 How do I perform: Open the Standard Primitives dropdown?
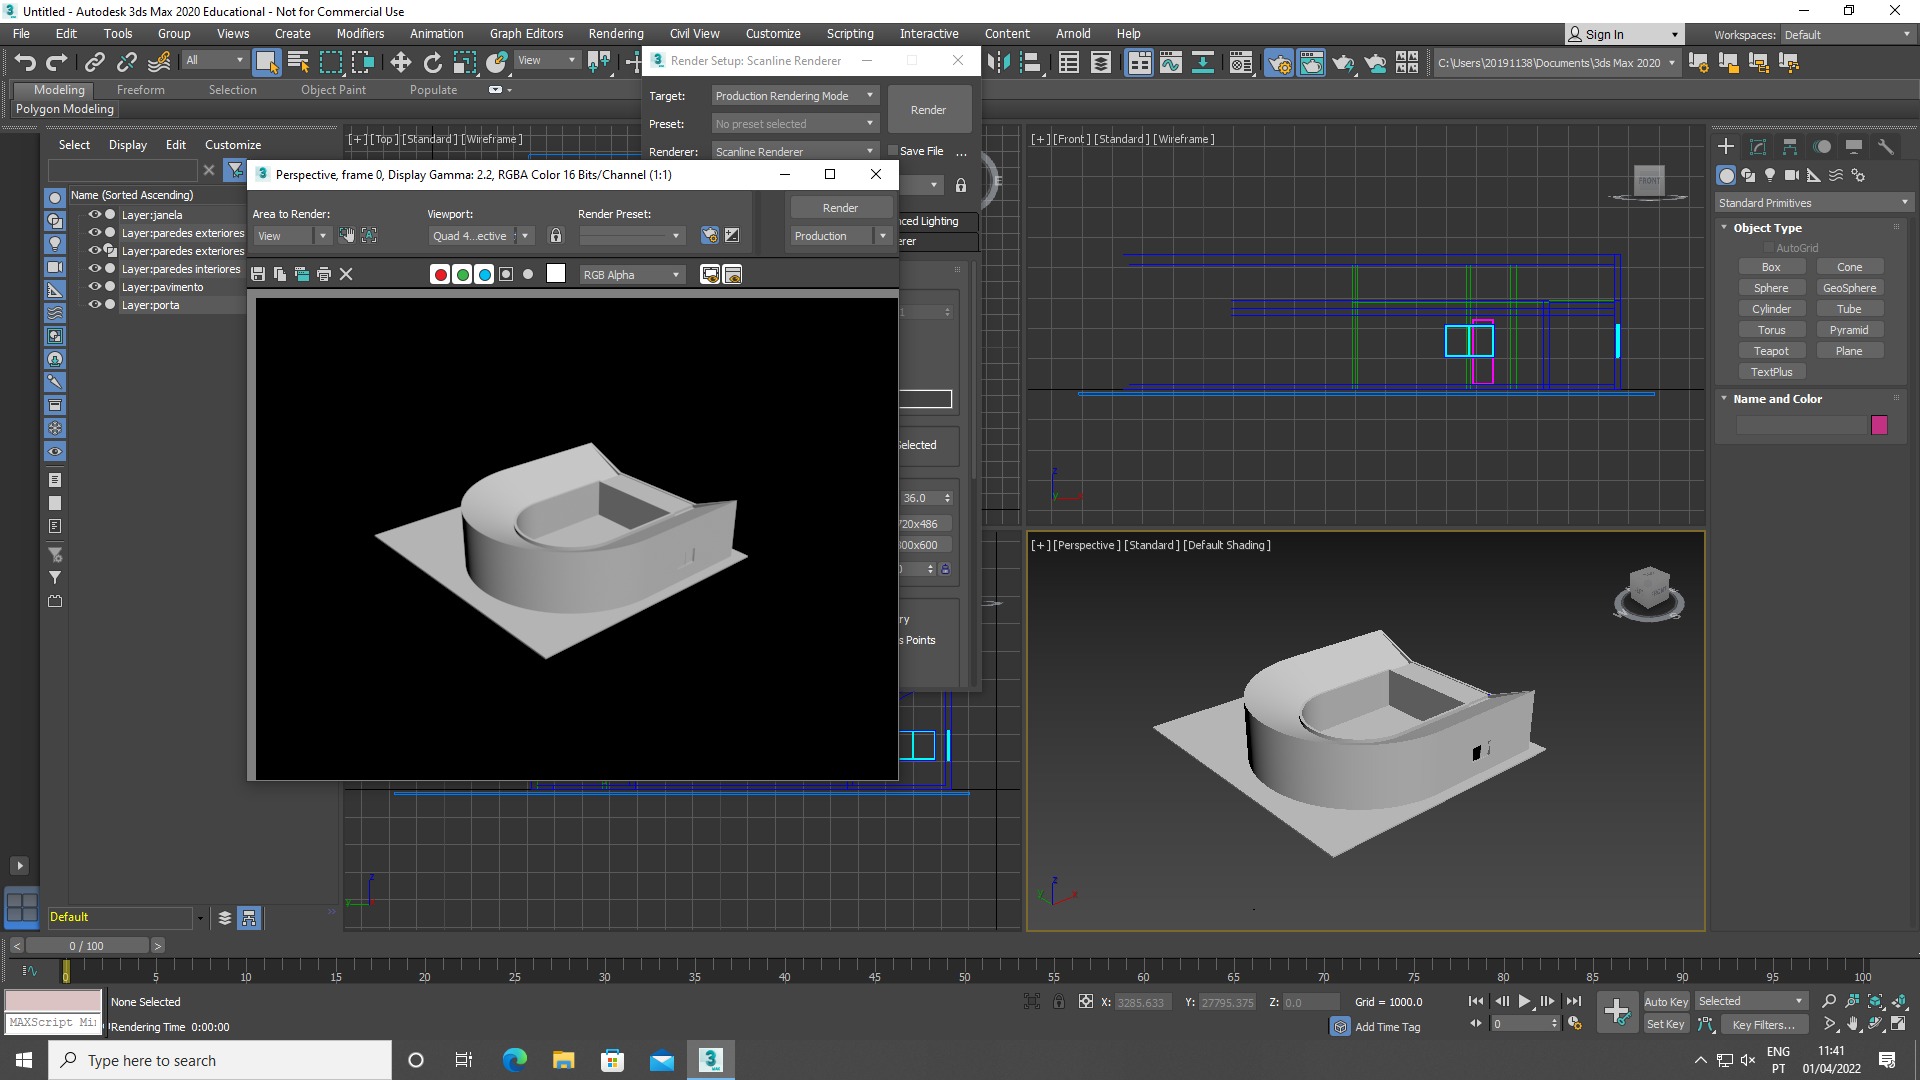click(1812, 203)
